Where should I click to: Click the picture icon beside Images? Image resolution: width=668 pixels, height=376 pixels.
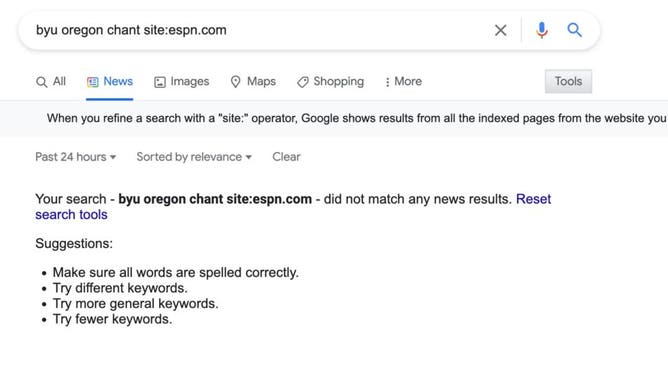[160, 82]
